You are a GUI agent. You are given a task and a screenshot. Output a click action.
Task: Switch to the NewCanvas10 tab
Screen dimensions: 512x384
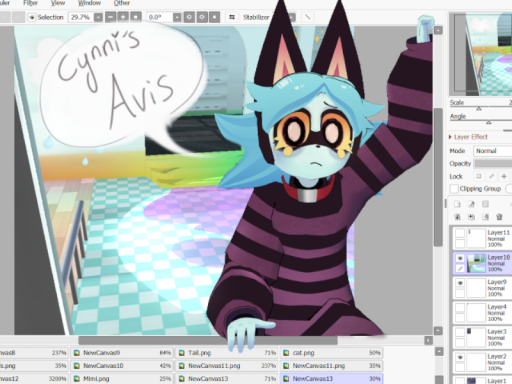point(121,366)
